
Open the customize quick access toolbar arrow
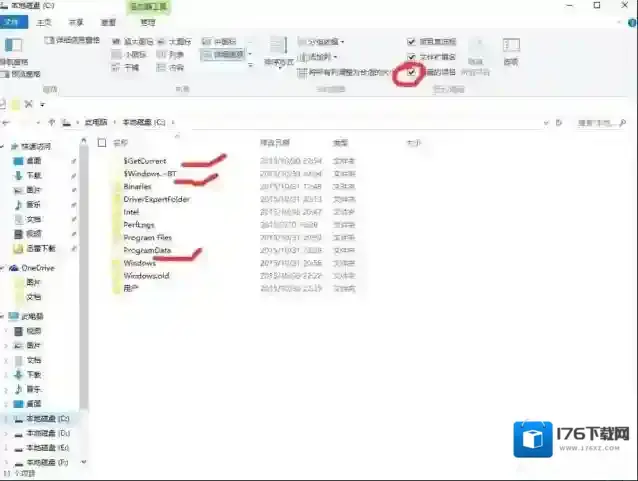(x=42, y=105)
